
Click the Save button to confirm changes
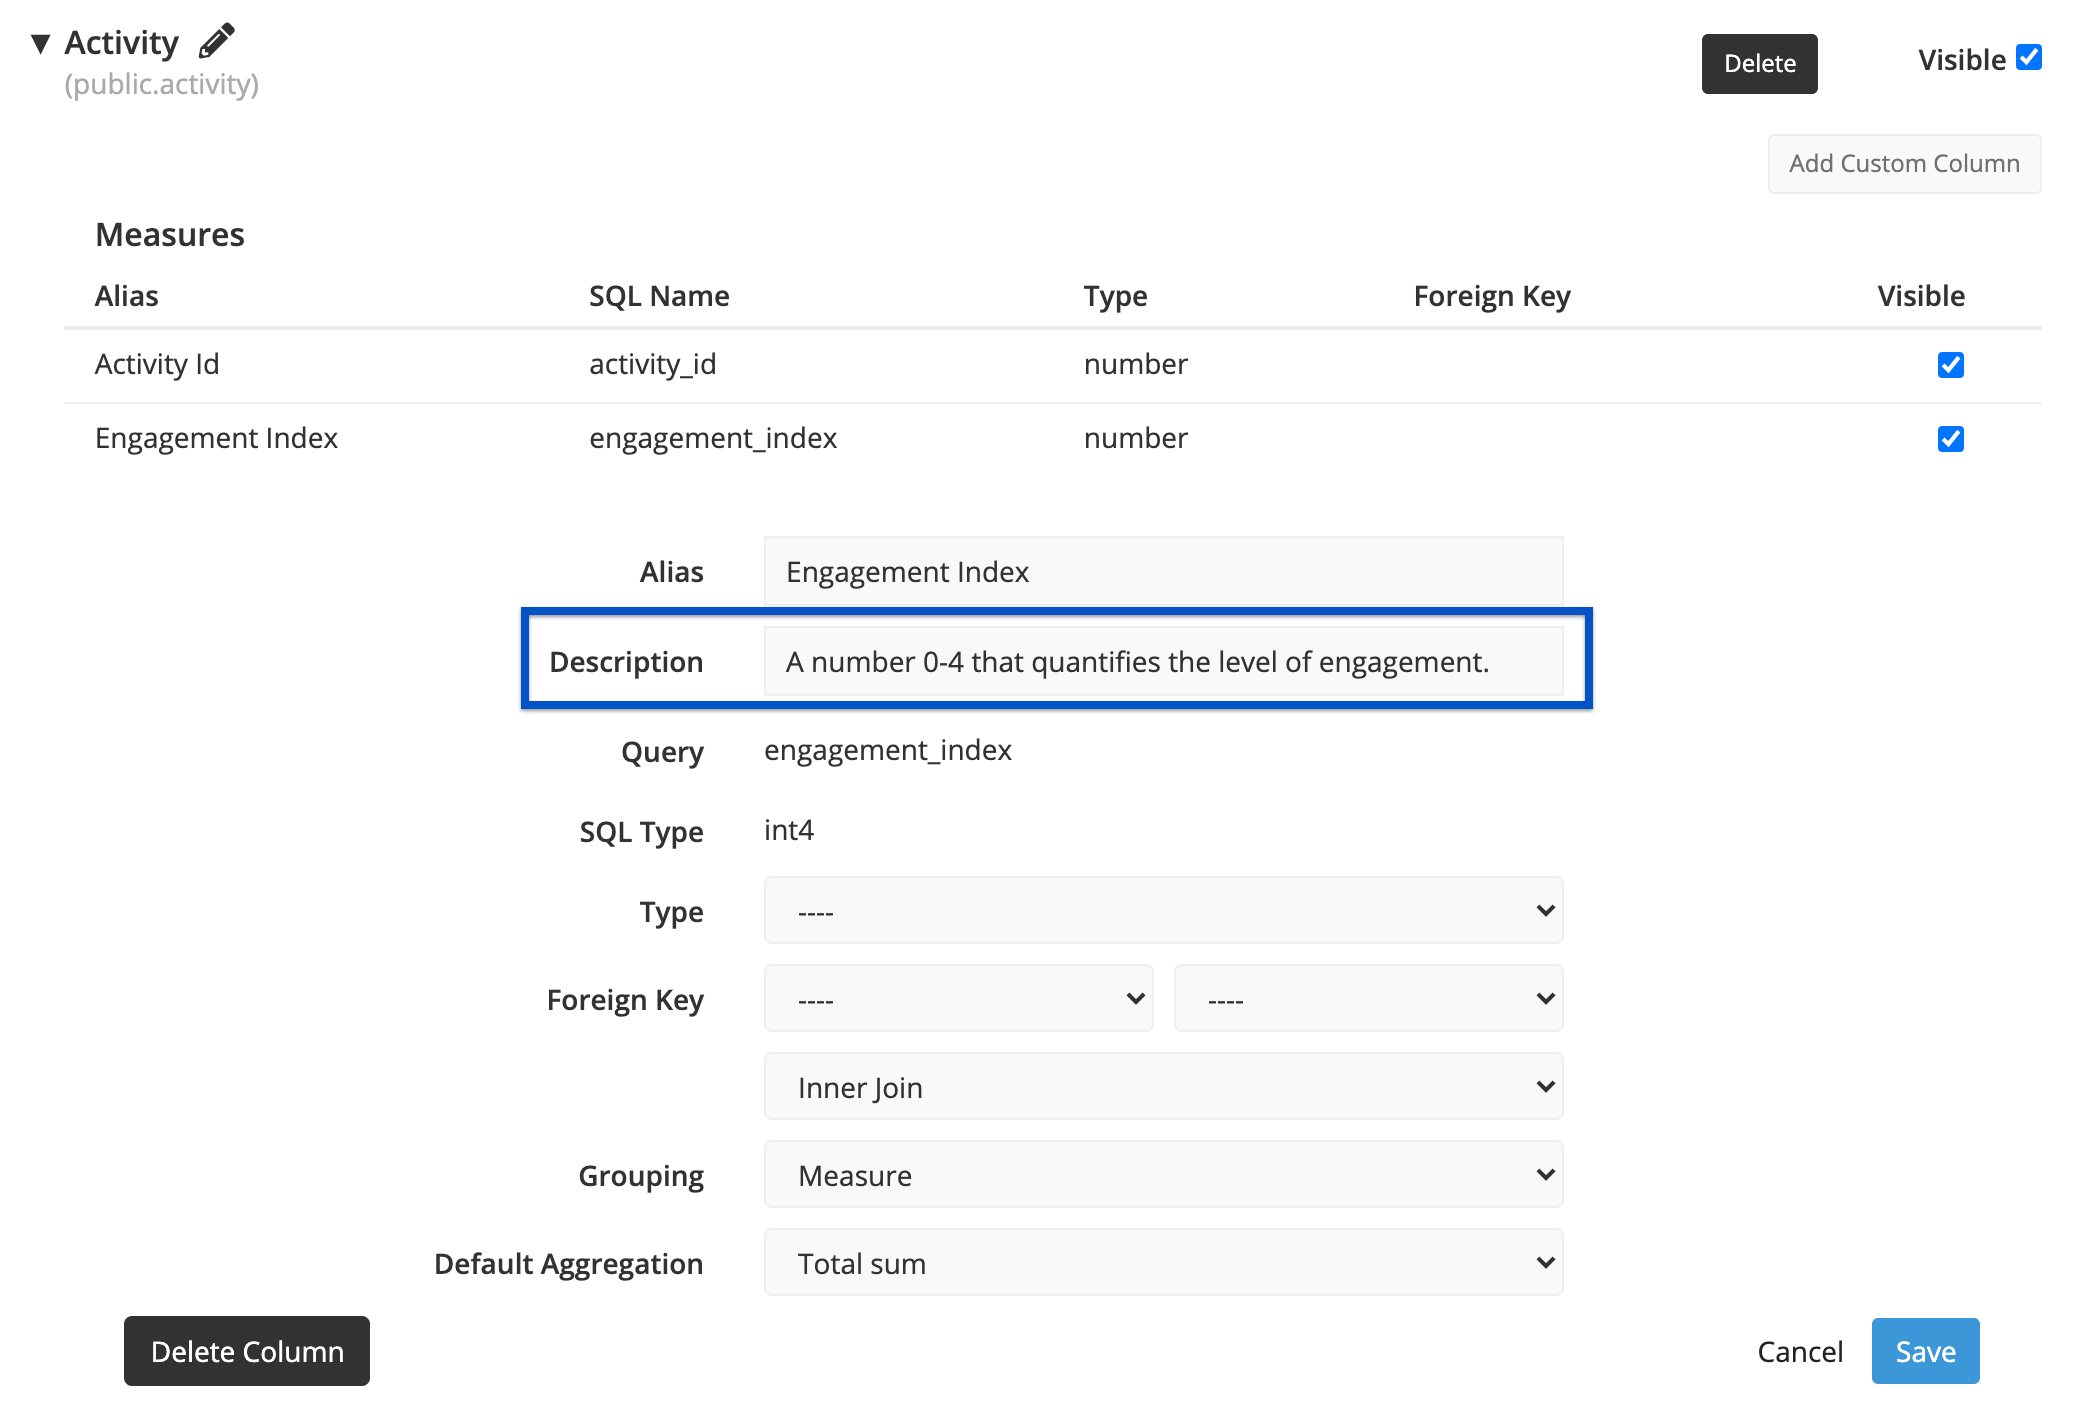[1924, 1351]
